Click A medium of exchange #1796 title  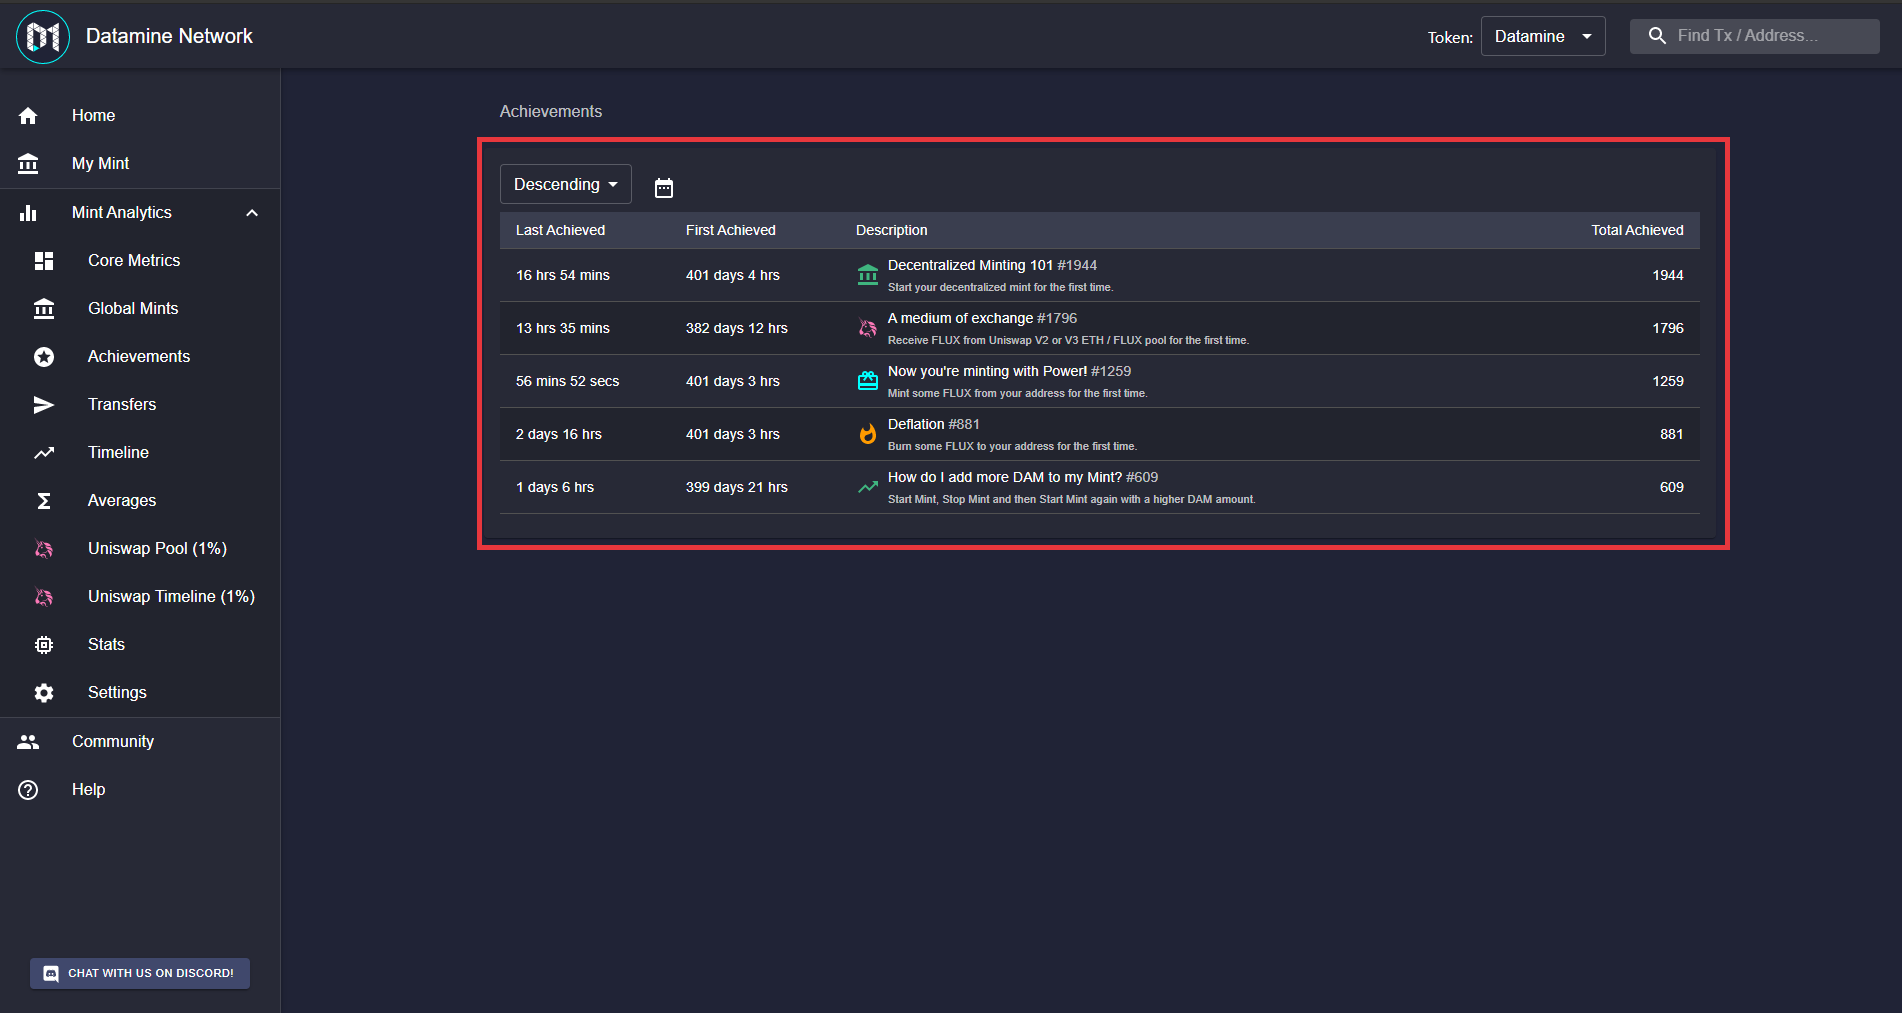pos(982,318)
